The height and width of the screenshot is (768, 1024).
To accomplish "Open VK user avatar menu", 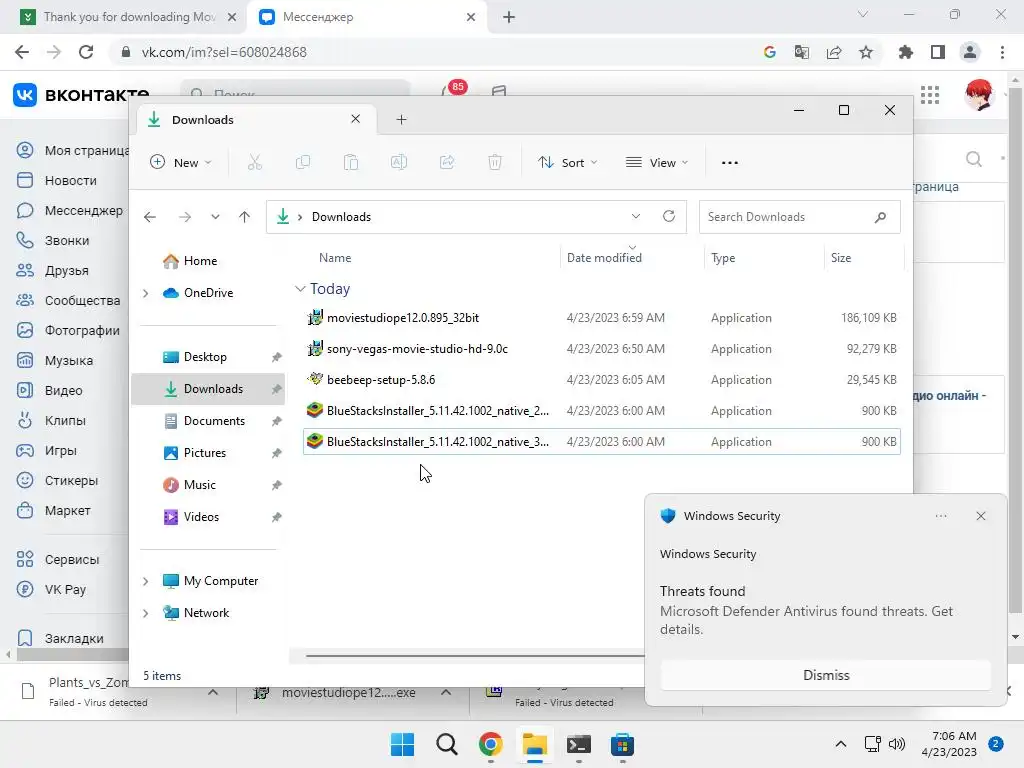I will click(978, 95).
